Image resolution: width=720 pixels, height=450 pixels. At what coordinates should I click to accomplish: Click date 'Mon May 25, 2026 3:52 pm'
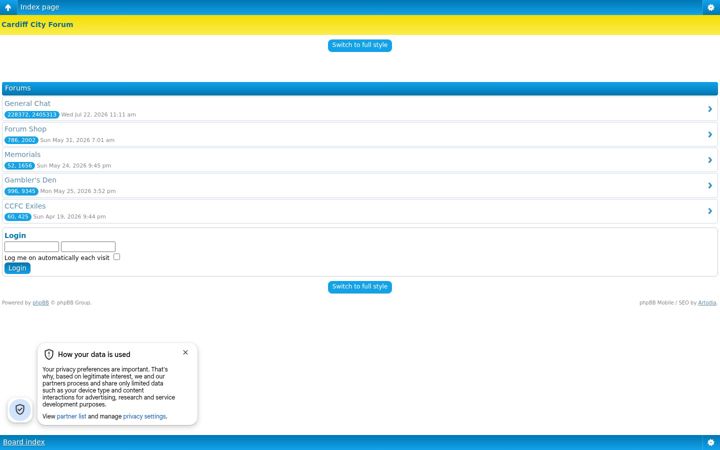click(78, 191)
